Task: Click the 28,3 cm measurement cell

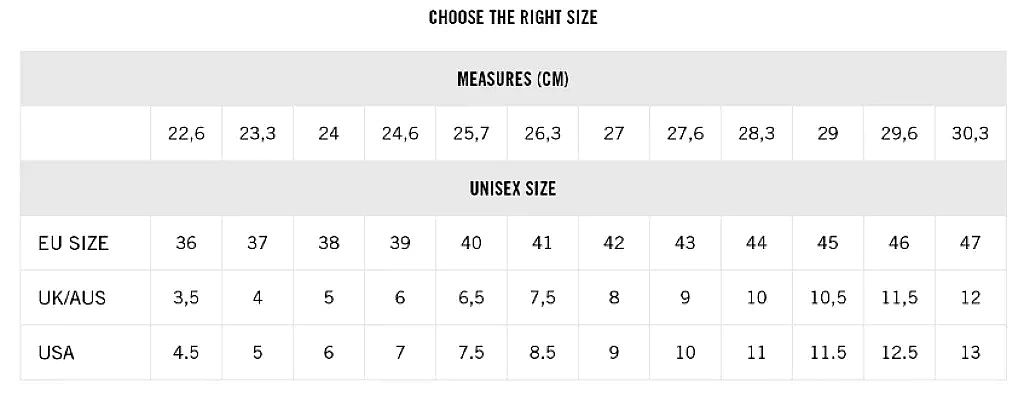Action: coord(756,134)
